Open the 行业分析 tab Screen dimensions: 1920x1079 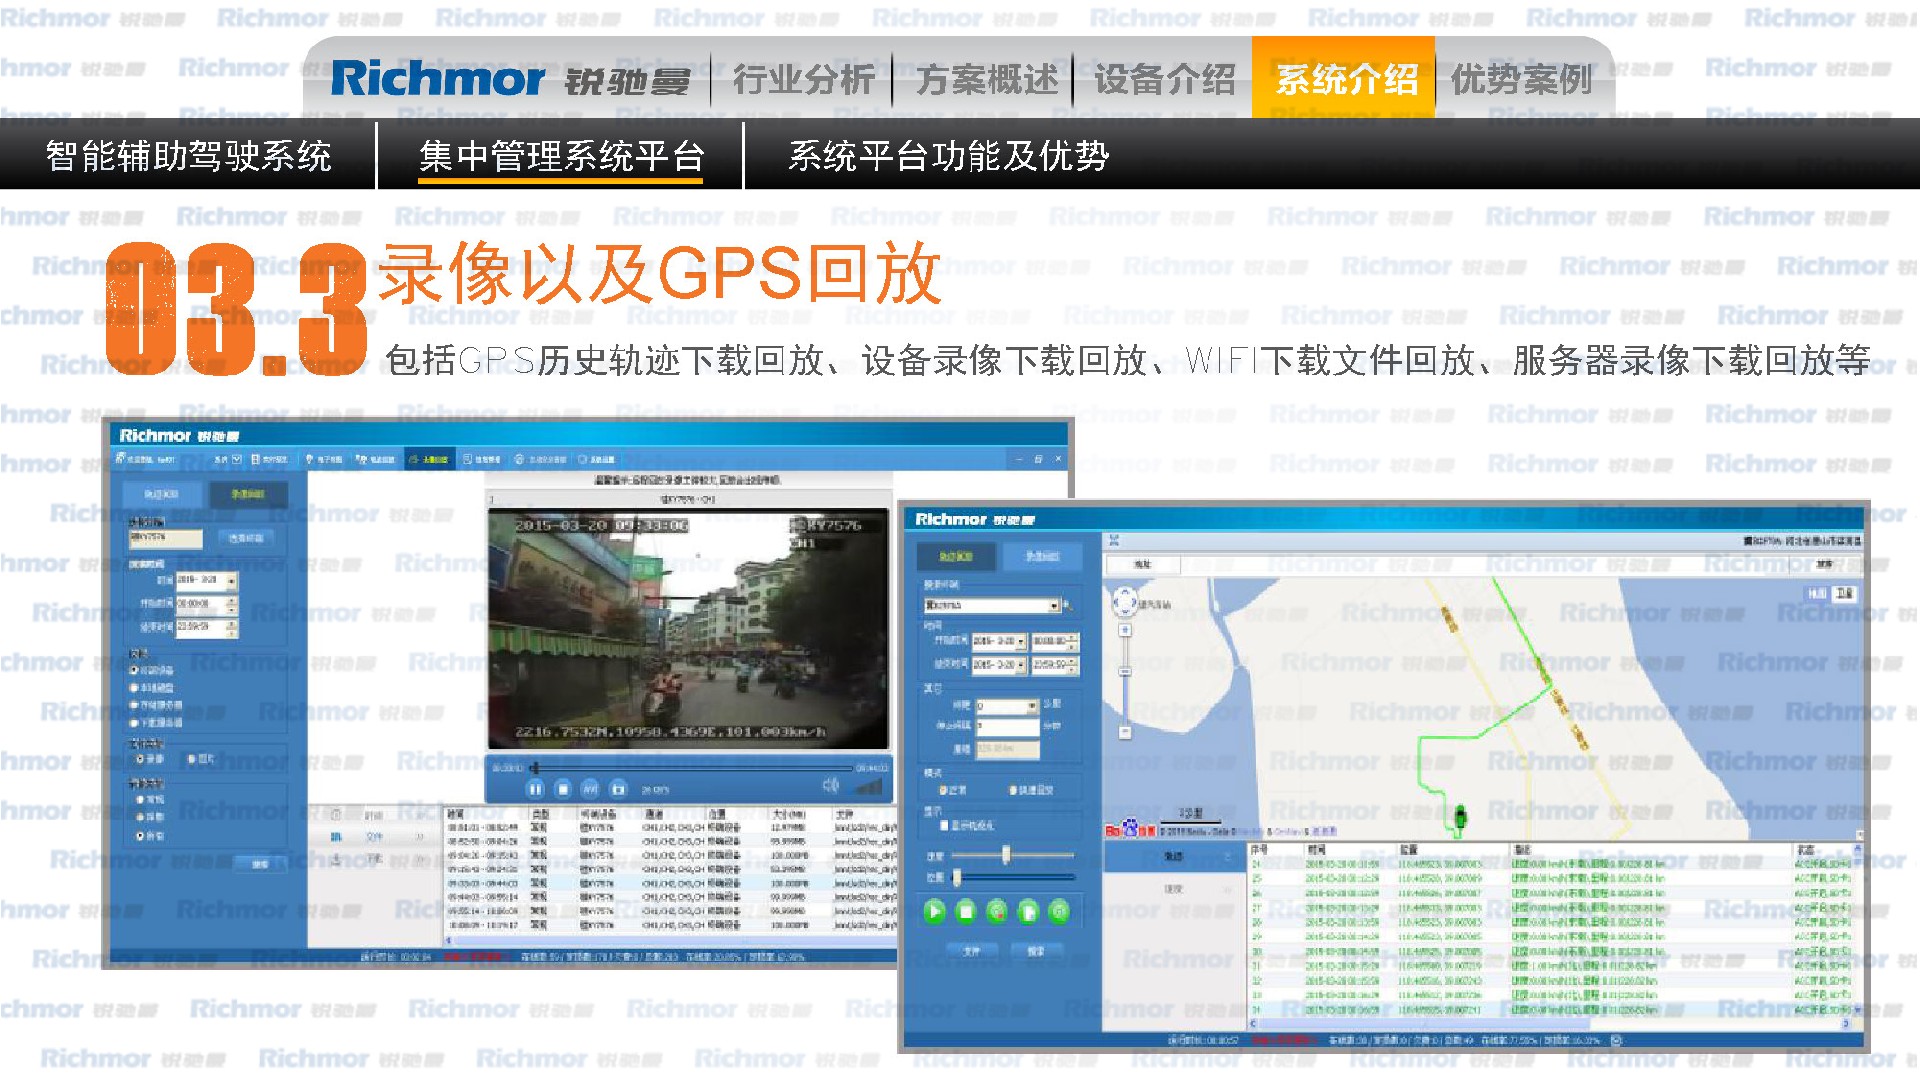pos(803,79)
